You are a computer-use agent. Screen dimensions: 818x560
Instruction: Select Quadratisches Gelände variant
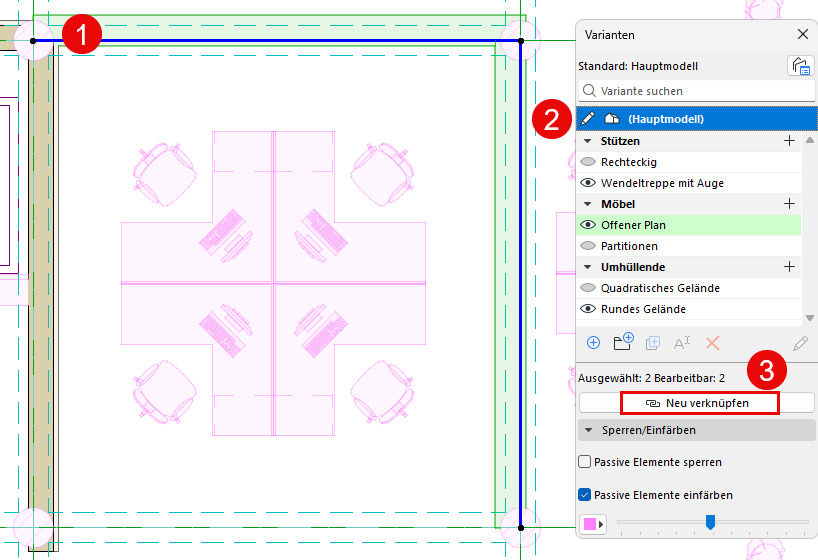[x=689, y=288]
